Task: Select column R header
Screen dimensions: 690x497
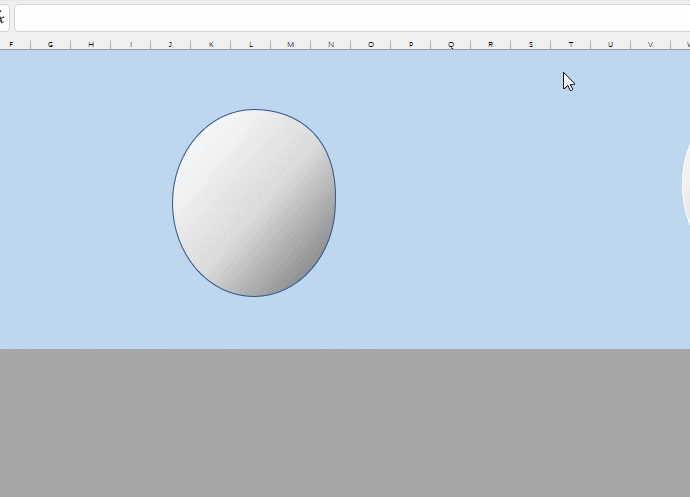Action: [x=490, y=44]
